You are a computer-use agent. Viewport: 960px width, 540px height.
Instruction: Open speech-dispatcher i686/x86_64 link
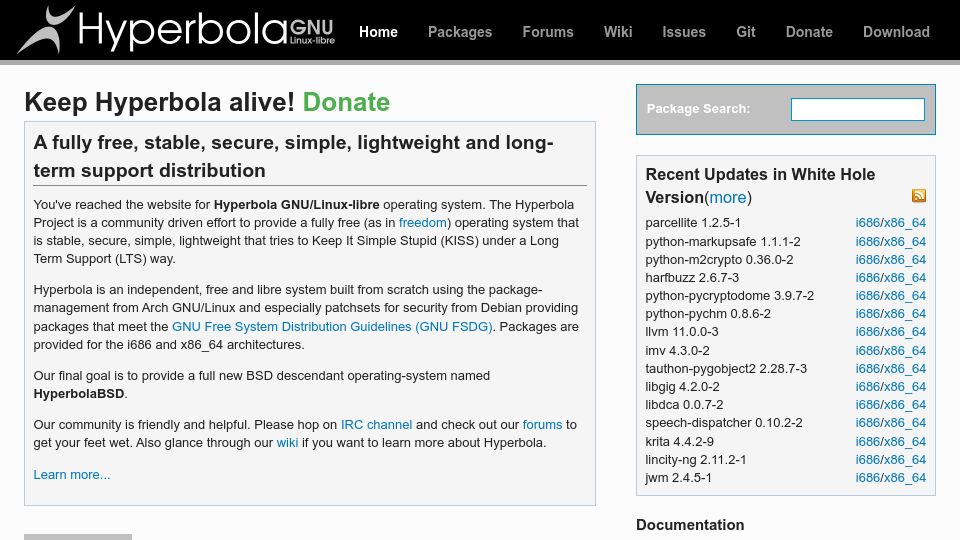(891, 422)
